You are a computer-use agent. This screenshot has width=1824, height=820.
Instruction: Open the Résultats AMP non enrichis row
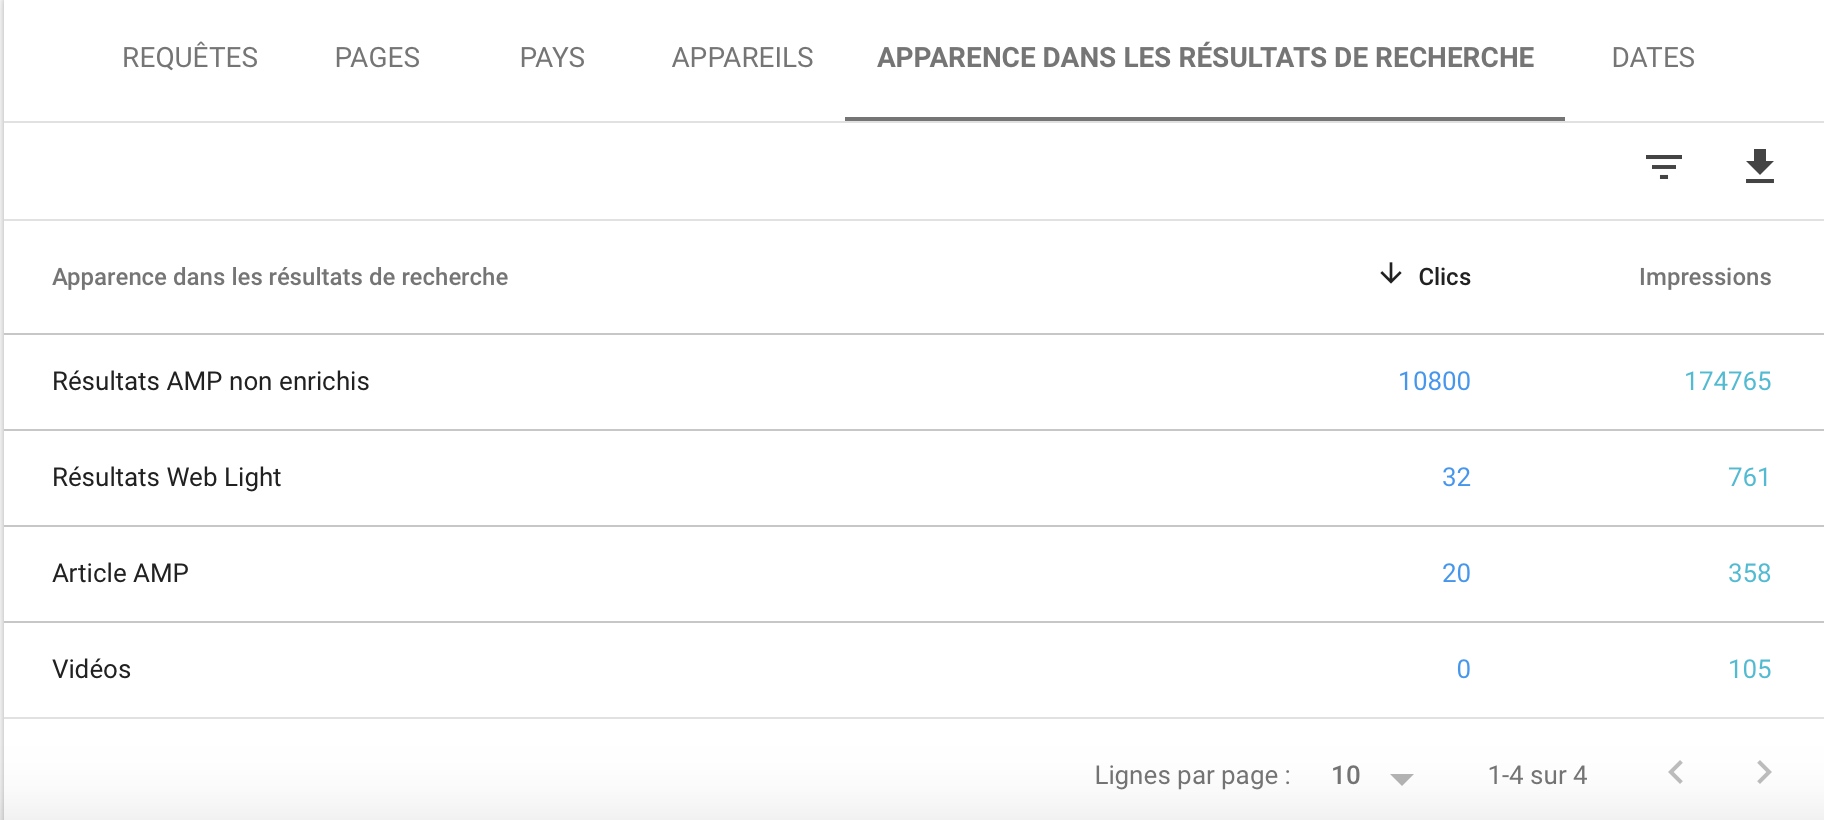coord(914,382)
